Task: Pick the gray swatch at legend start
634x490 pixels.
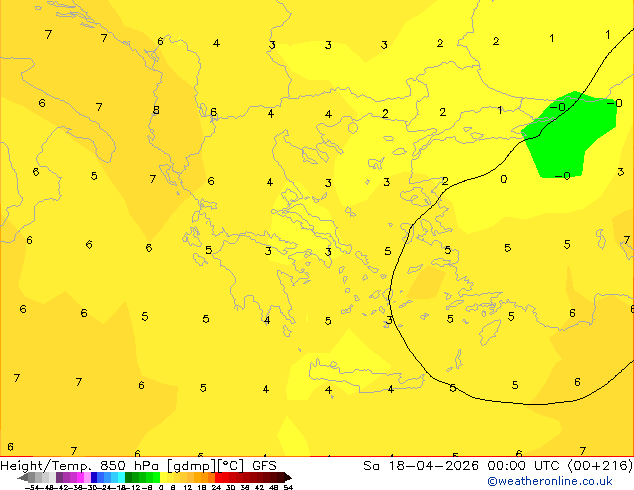Action: pyautogui.click(x=30, y=477)
